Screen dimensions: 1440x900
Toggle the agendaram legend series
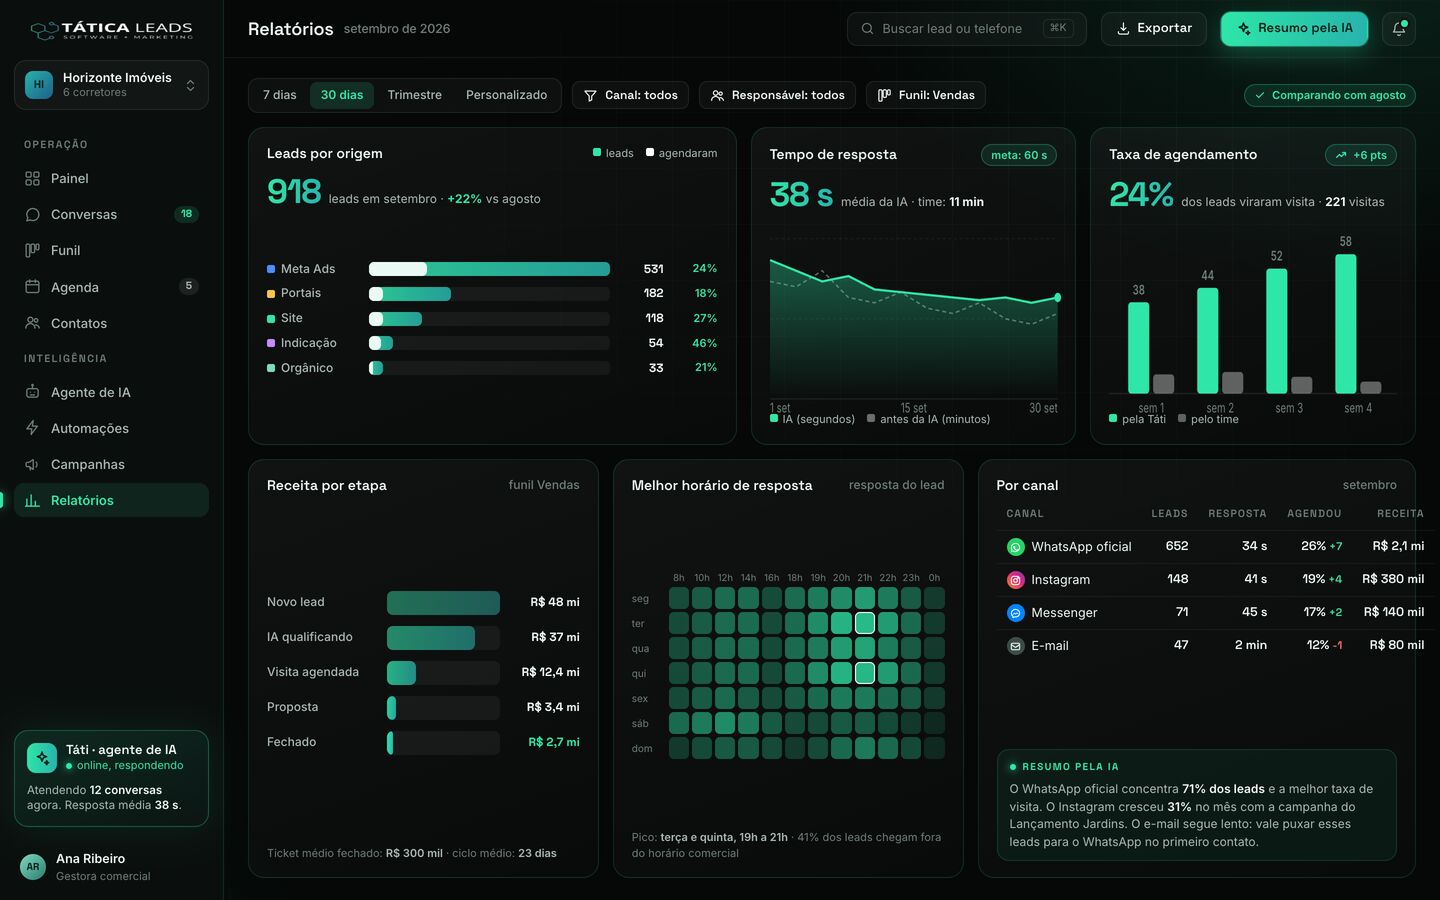pos(682,153)
